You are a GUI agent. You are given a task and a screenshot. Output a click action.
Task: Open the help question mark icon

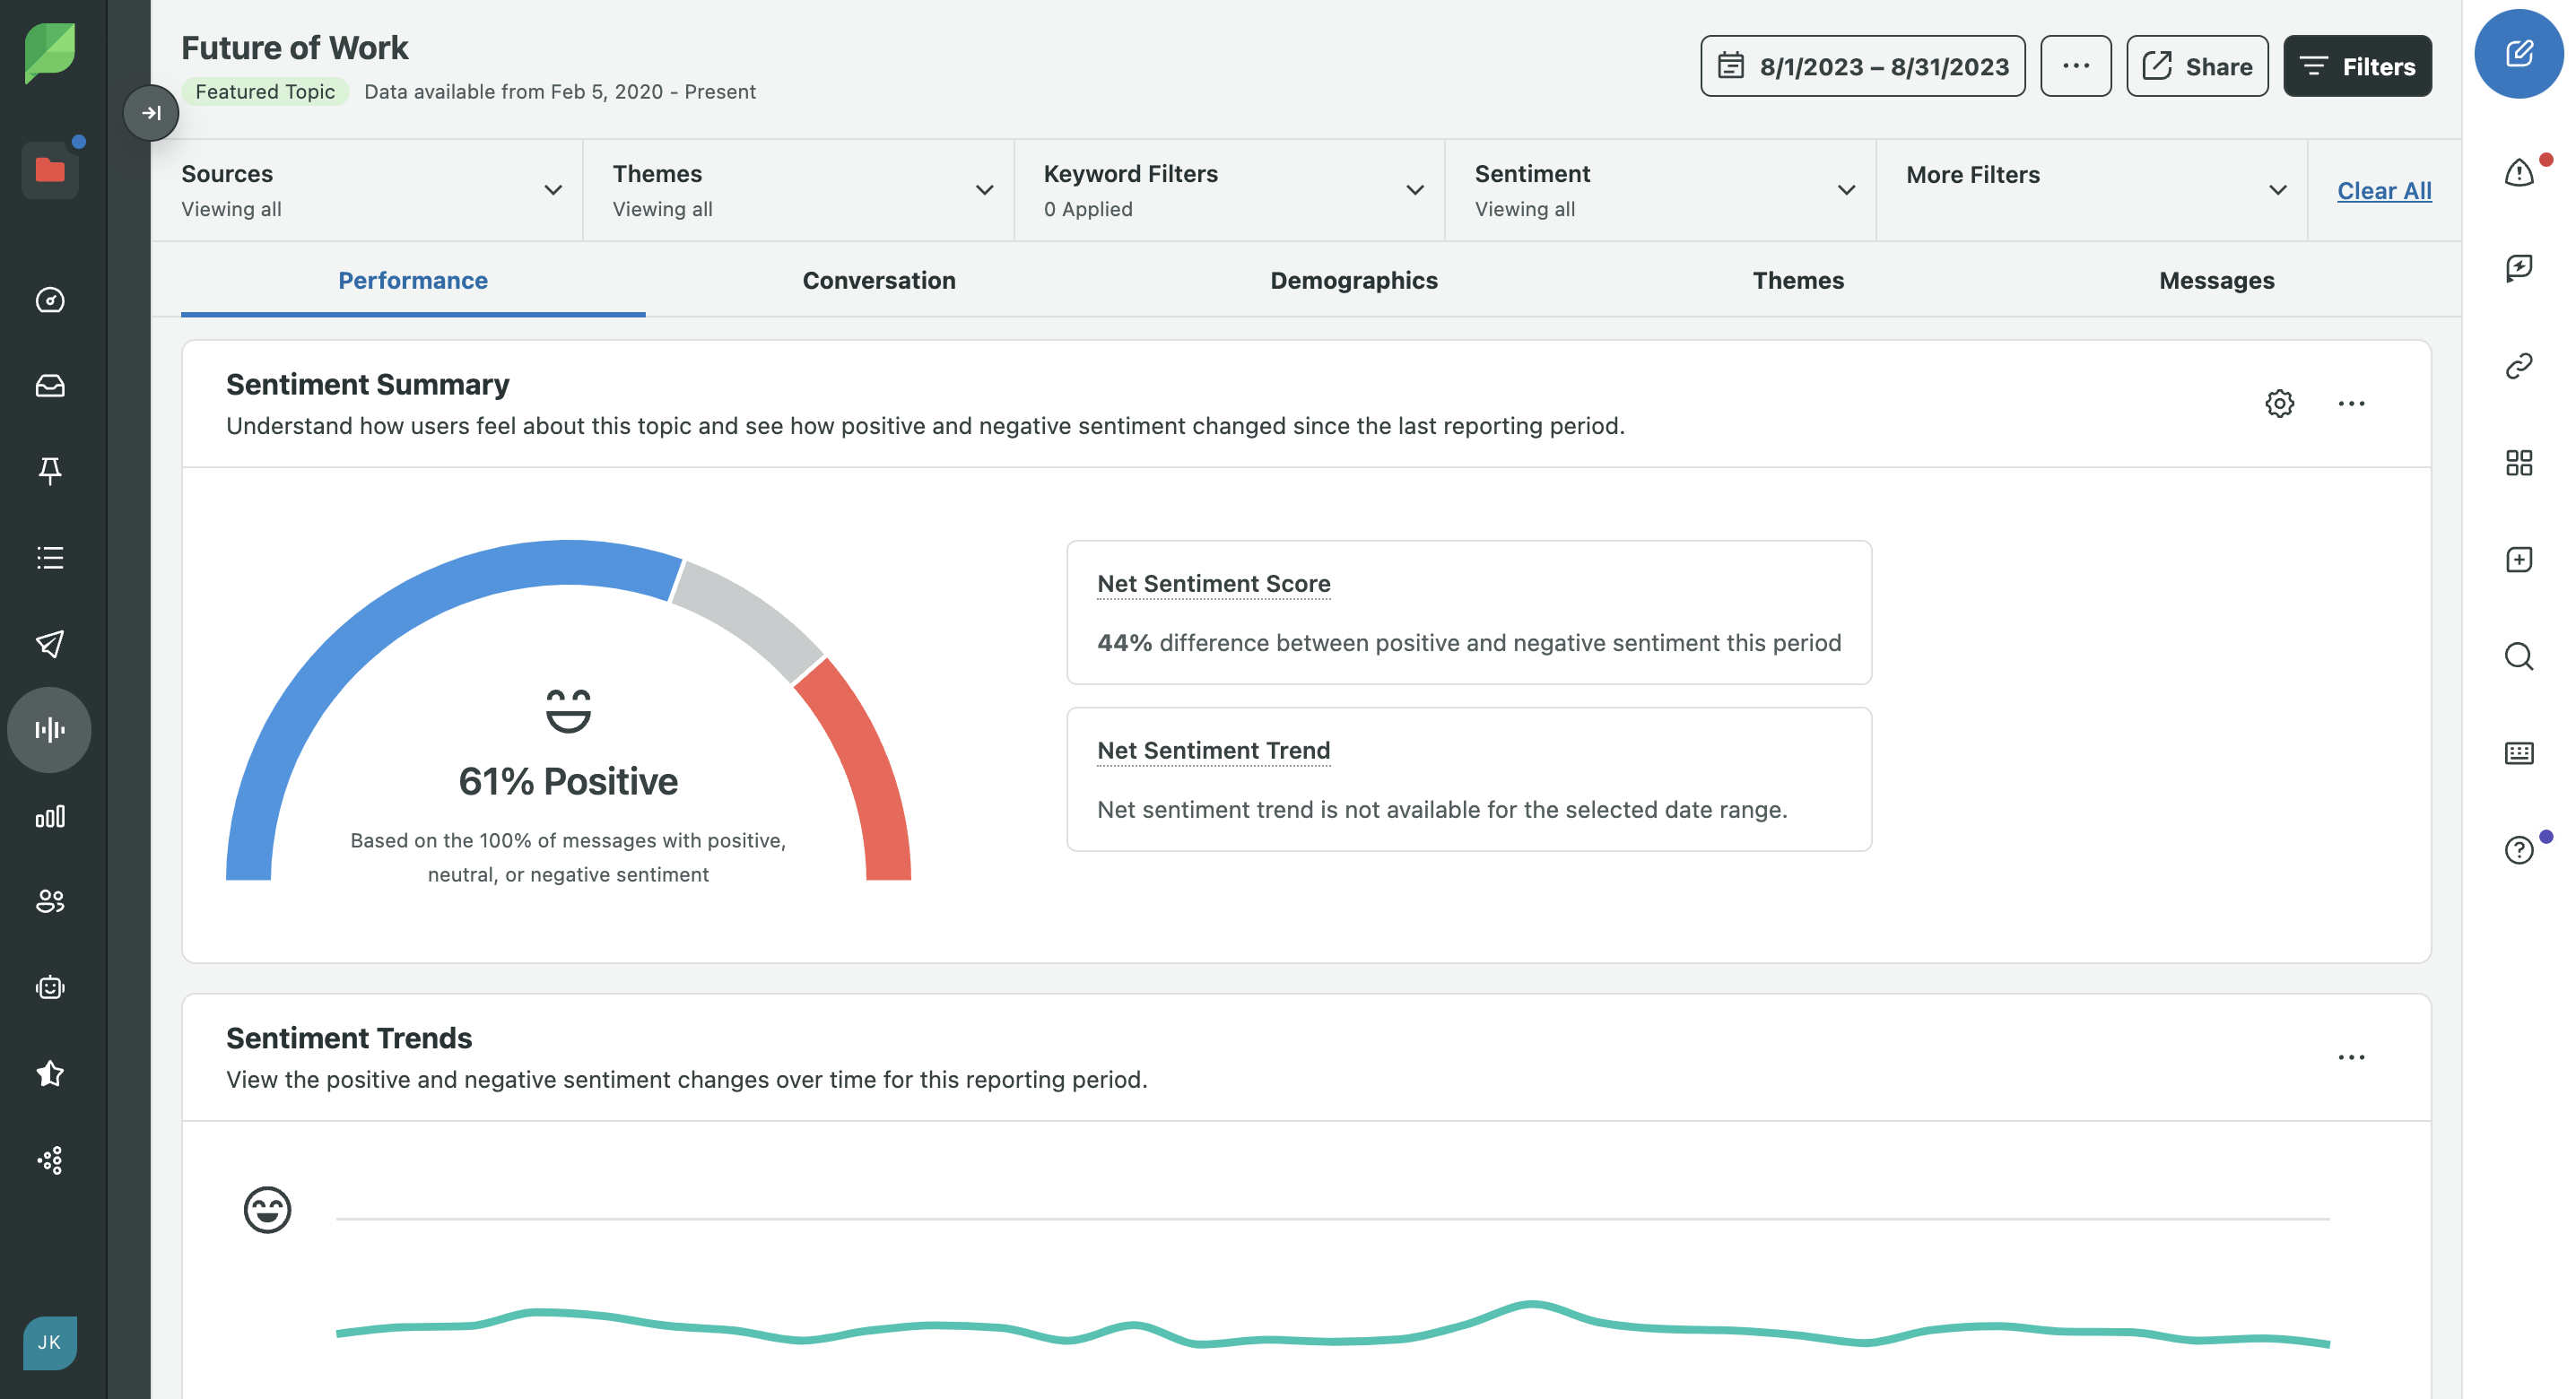(x=2518, y=849)
